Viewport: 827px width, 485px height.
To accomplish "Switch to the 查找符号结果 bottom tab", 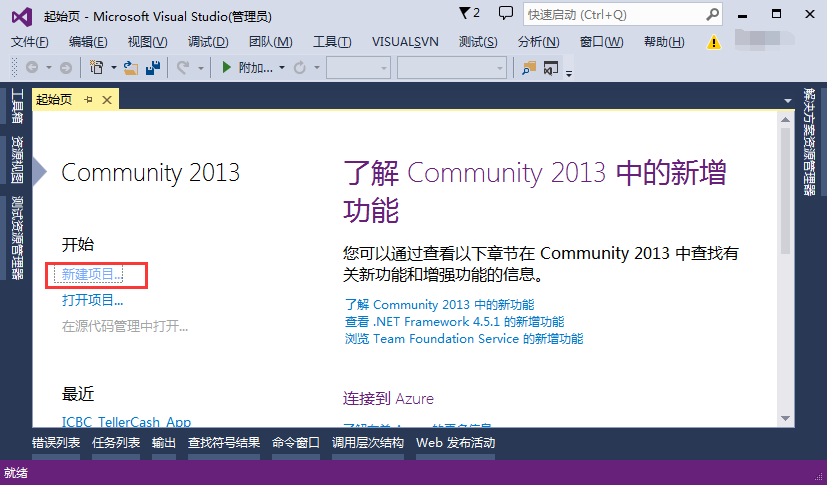I will (x=224, y=443).
